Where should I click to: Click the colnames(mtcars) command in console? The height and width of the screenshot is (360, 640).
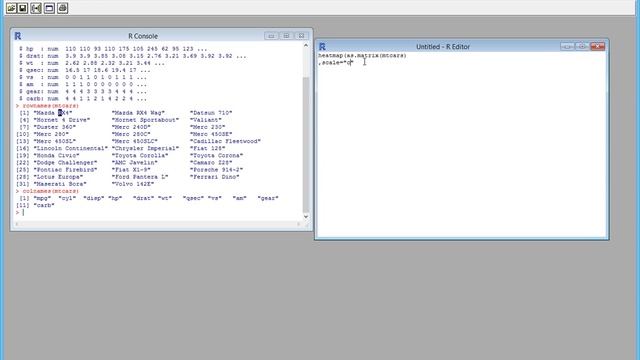point(51,191)
